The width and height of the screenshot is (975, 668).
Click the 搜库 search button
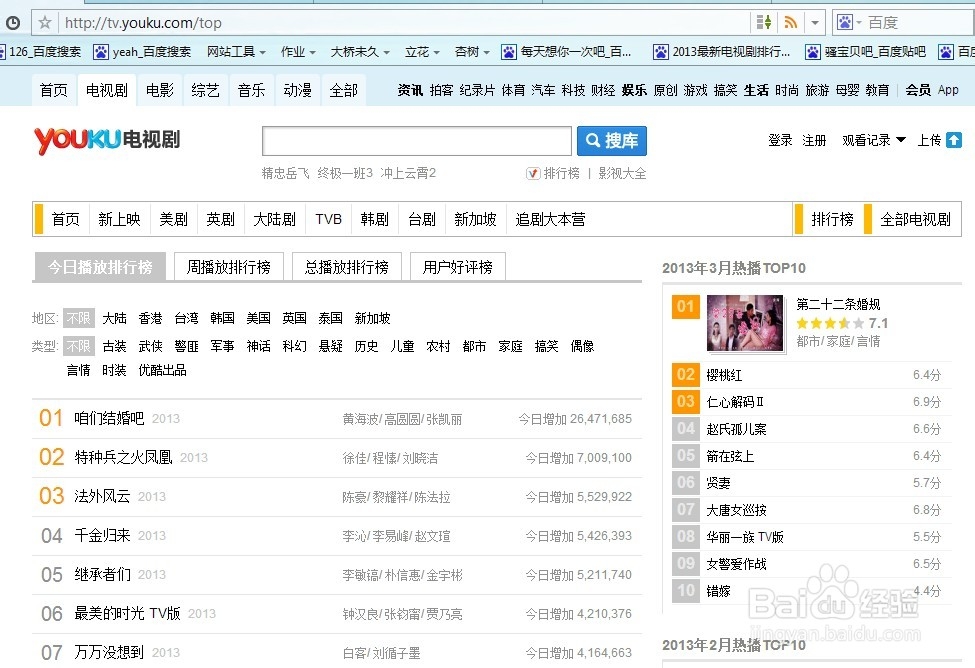coord(612,141)
